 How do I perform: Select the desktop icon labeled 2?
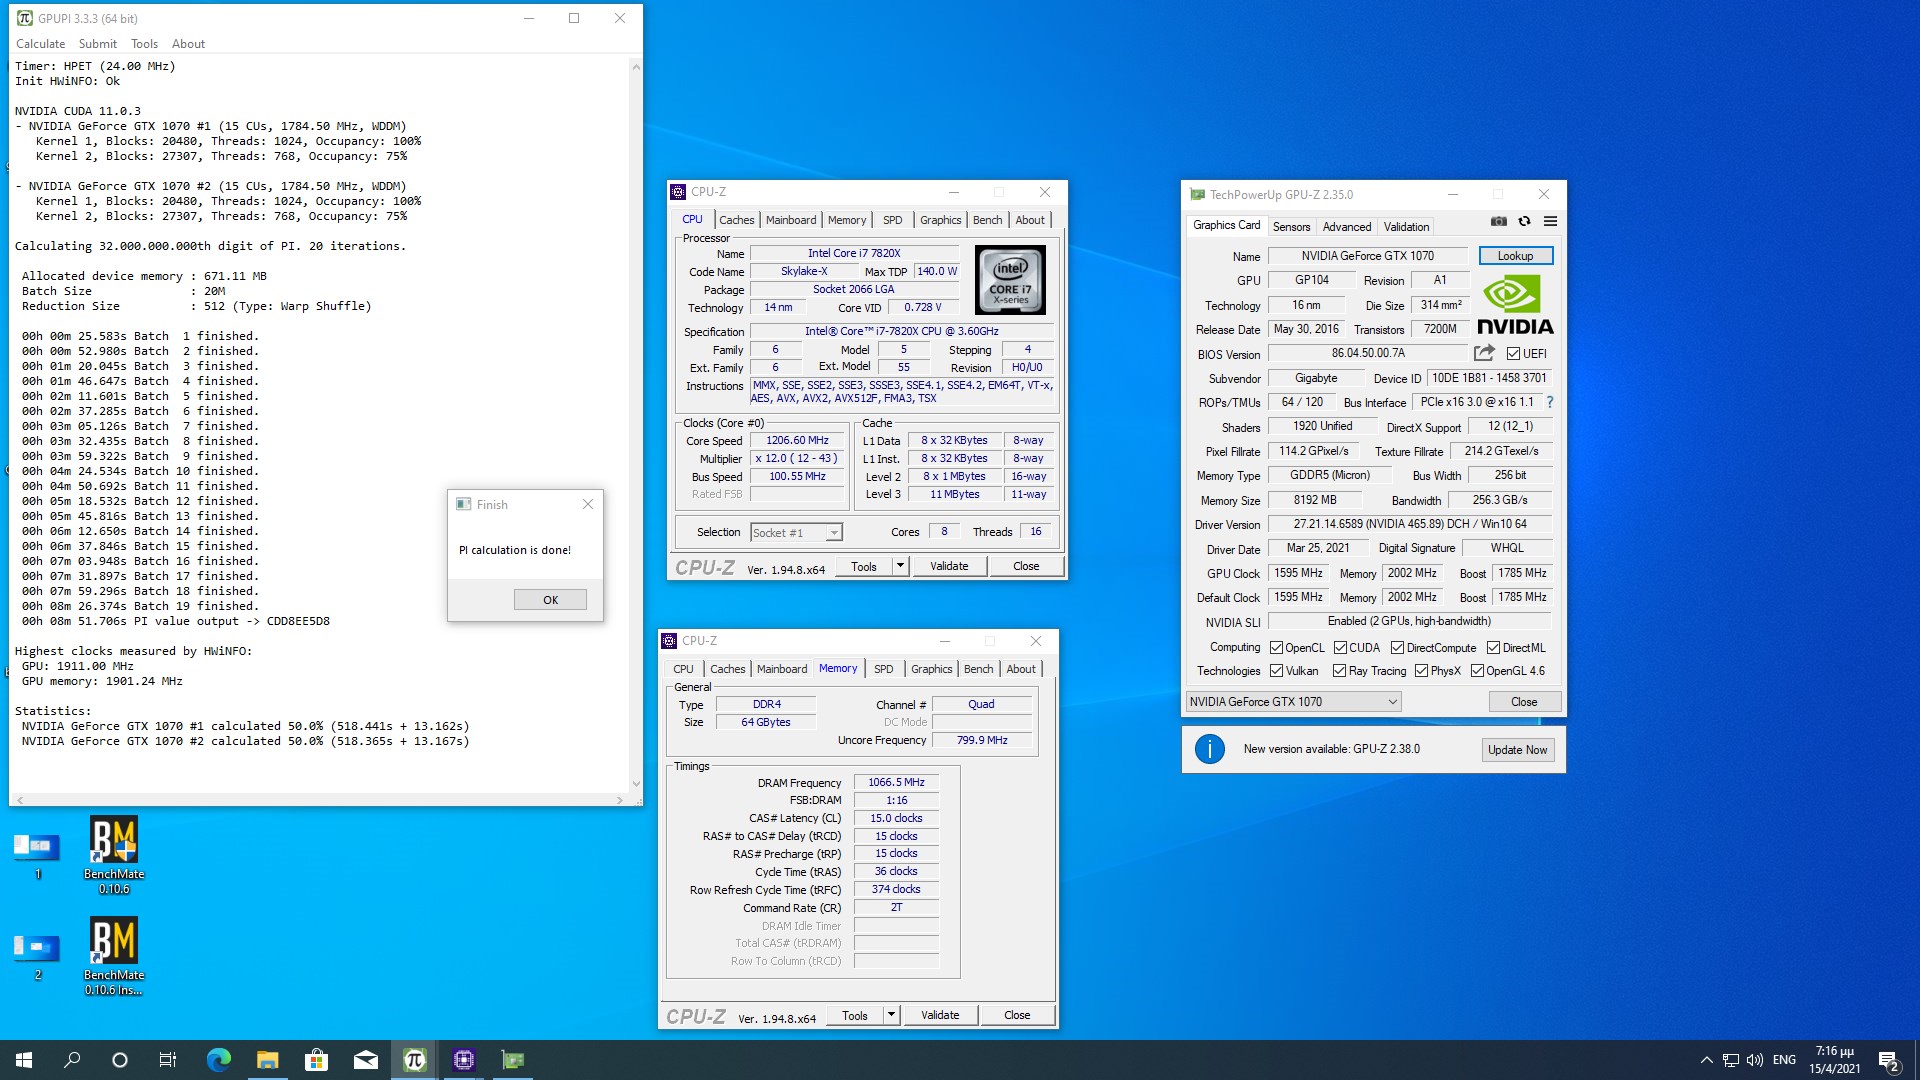(37, 956)
